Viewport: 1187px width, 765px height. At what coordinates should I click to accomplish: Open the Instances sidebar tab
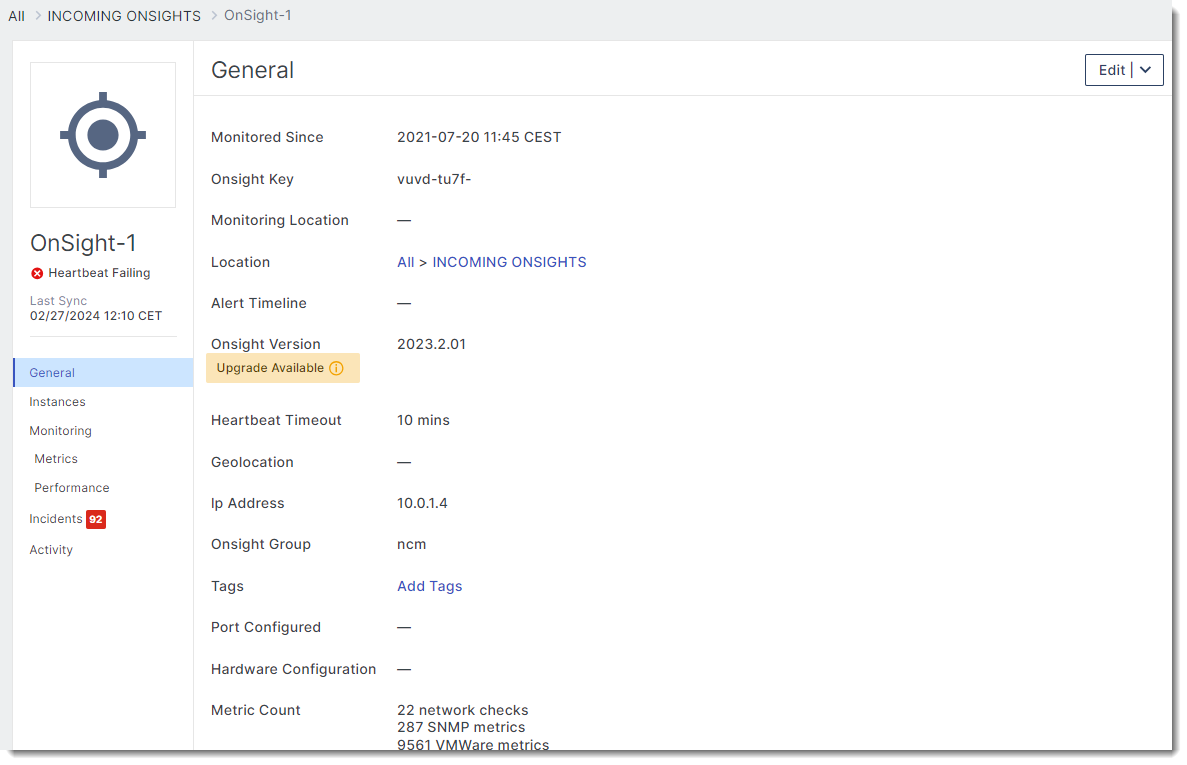[58, 402]
